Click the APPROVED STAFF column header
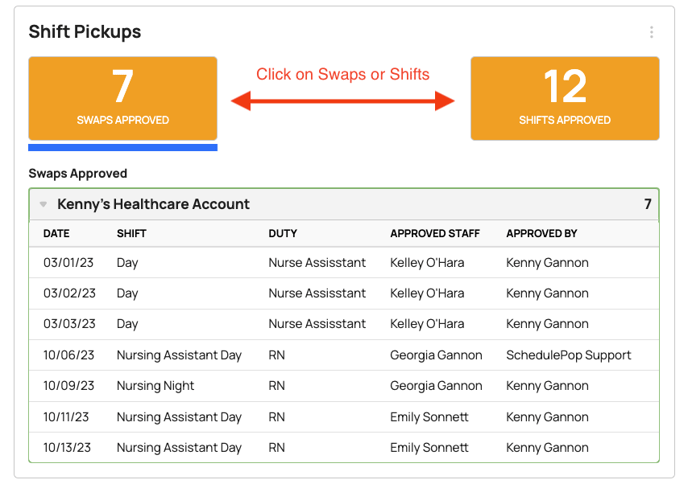This screenshot has width=688, height=484. pos(435,233)
